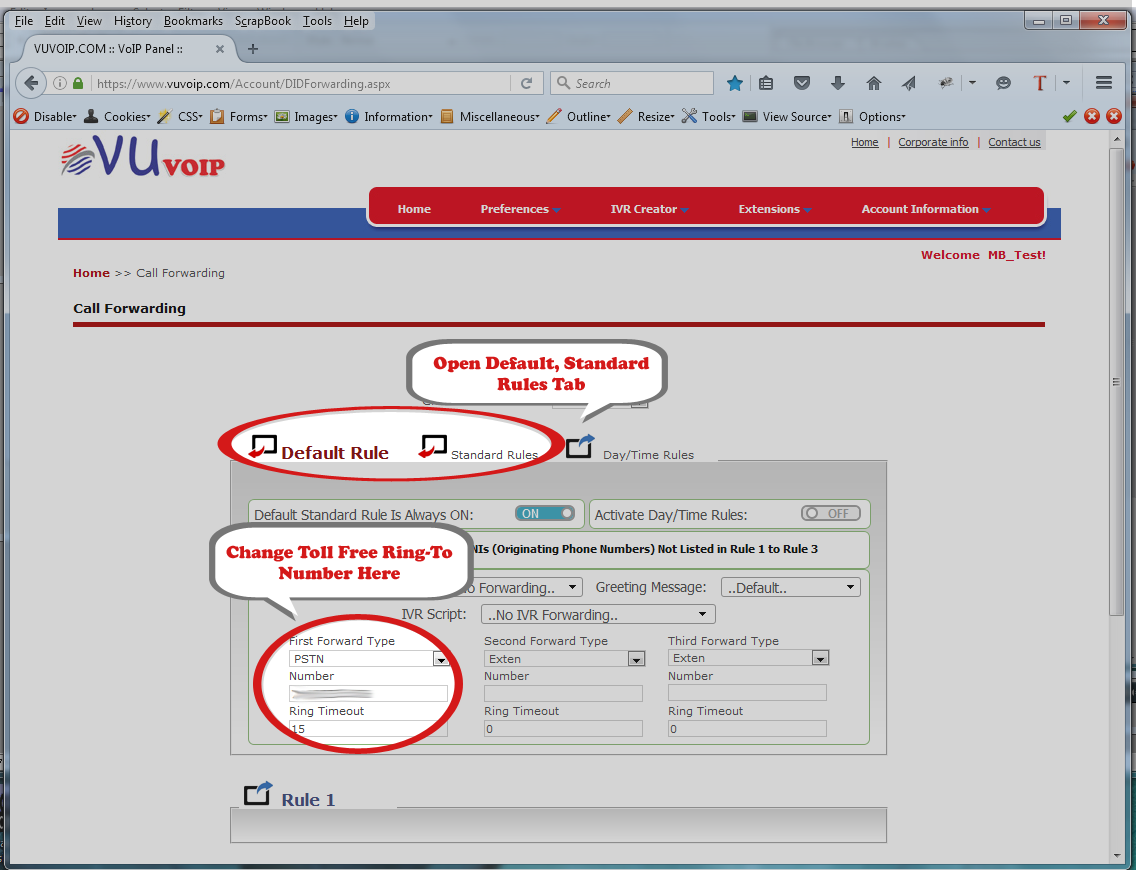Open IVR Script No IVR Forwarding dropdown
Image resolution: width=1136 pixels, height=870 pixels.
(598, 615)
